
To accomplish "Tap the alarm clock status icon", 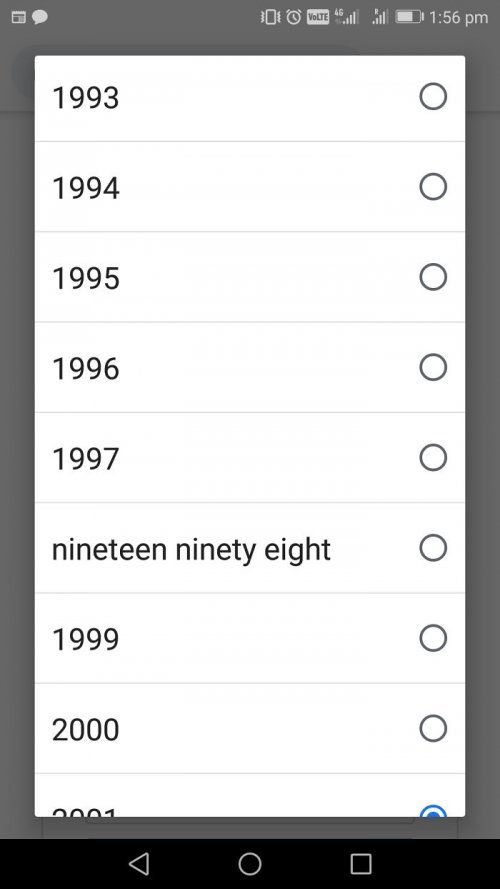I will pyautogui.click(x=294, y=17).
